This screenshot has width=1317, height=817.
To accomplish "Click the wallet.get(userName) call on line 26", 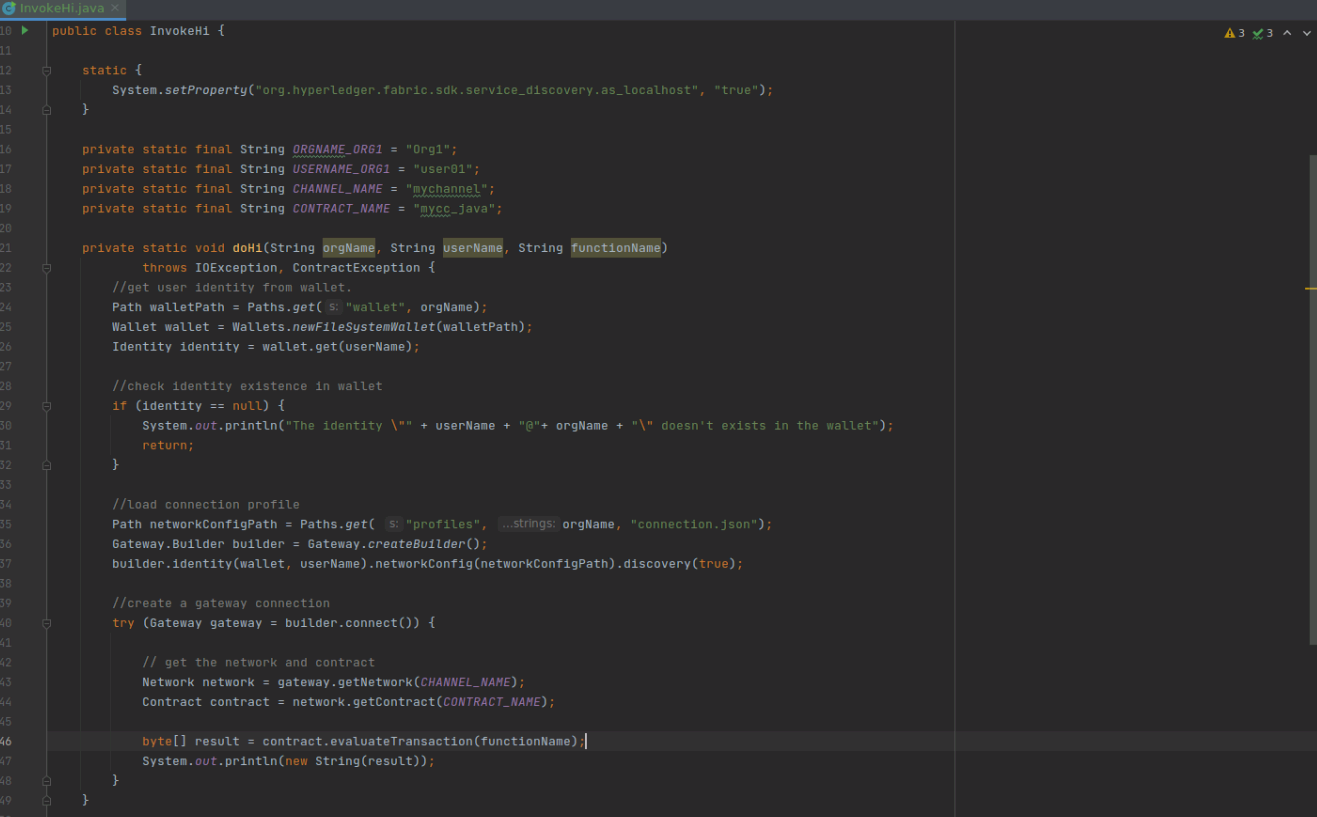I will [x=337, y=347].
